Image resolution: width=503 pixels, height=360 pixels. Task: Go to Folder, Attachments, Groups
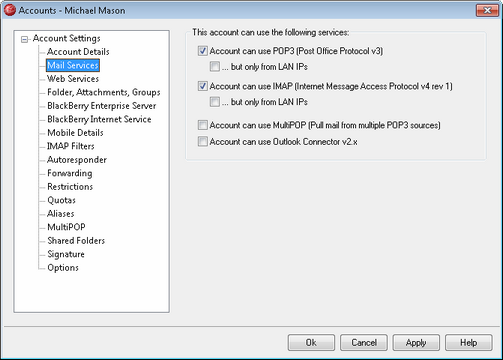pyautogui.click(x=104, y=92)
